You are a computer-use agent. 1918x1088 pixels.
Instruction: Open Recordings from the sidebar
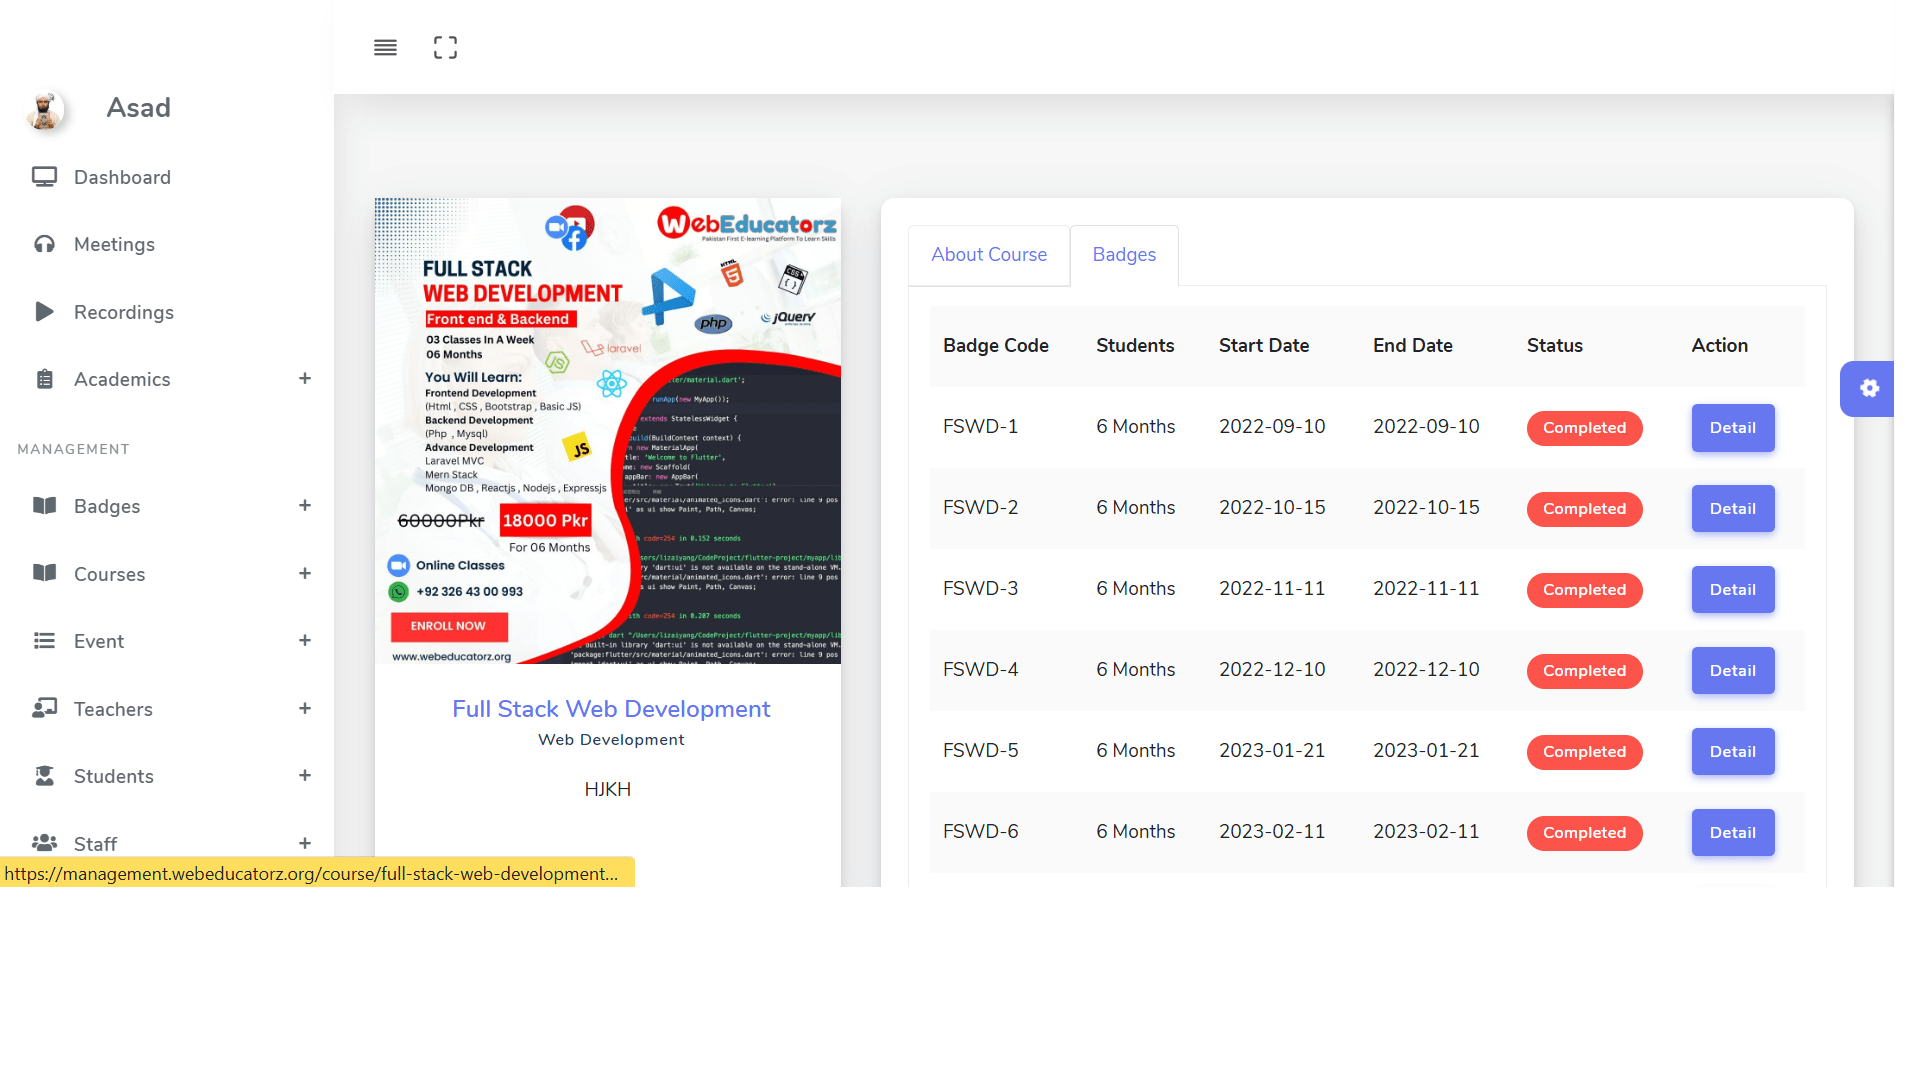point(124,312)
